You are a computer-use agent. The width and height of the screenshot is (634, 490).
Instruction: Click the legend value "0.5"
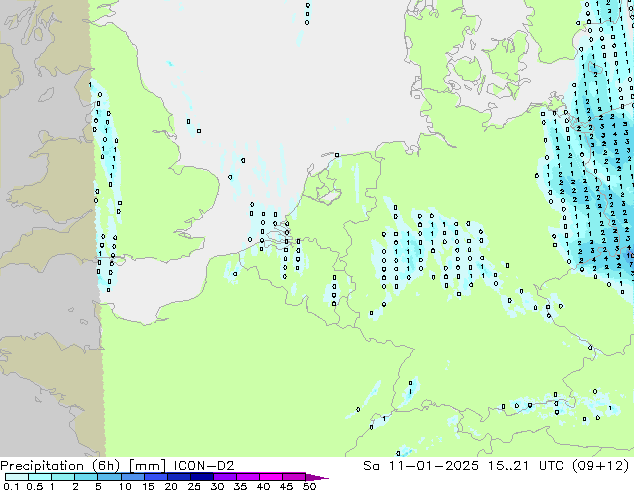[x=34, y=486]
